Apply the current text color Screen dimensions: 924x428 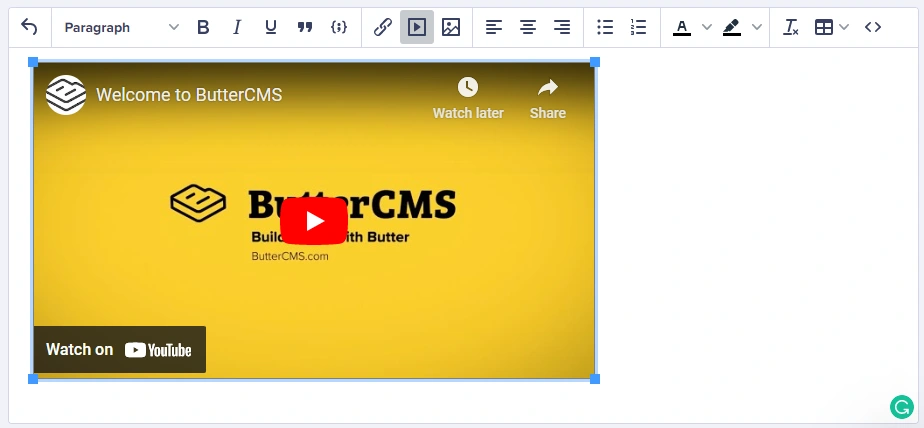point(682,27)
